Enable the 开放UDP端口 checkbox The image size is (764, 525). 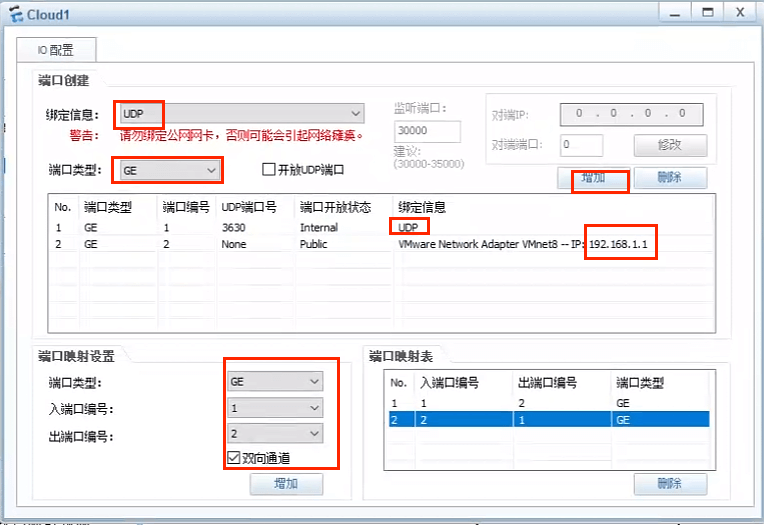coord(268,170)
